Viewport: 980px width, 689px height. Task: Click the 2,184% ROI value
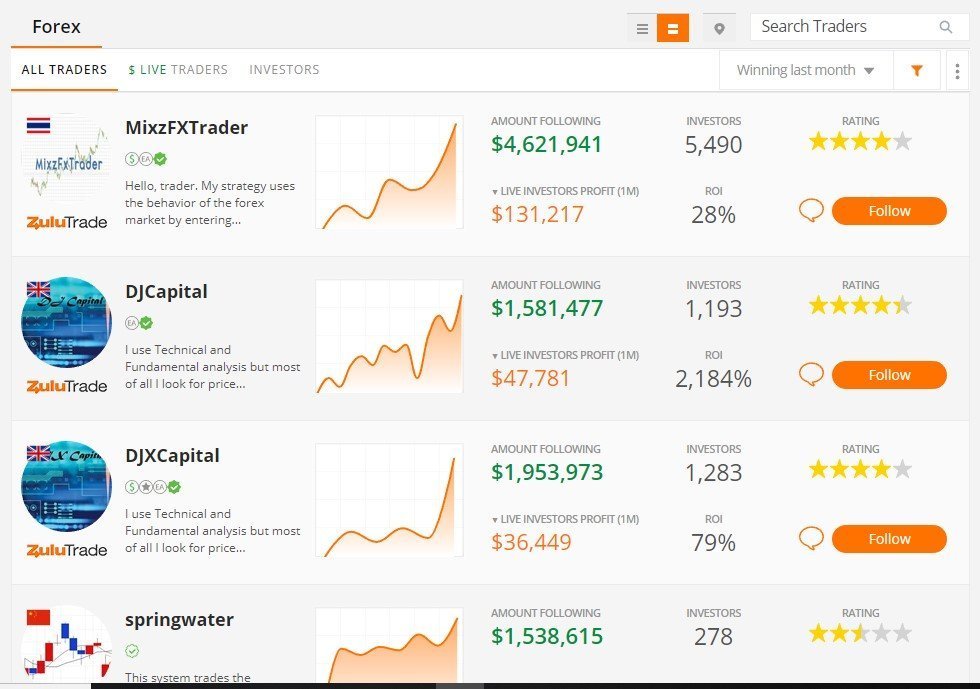click(713, 379)
